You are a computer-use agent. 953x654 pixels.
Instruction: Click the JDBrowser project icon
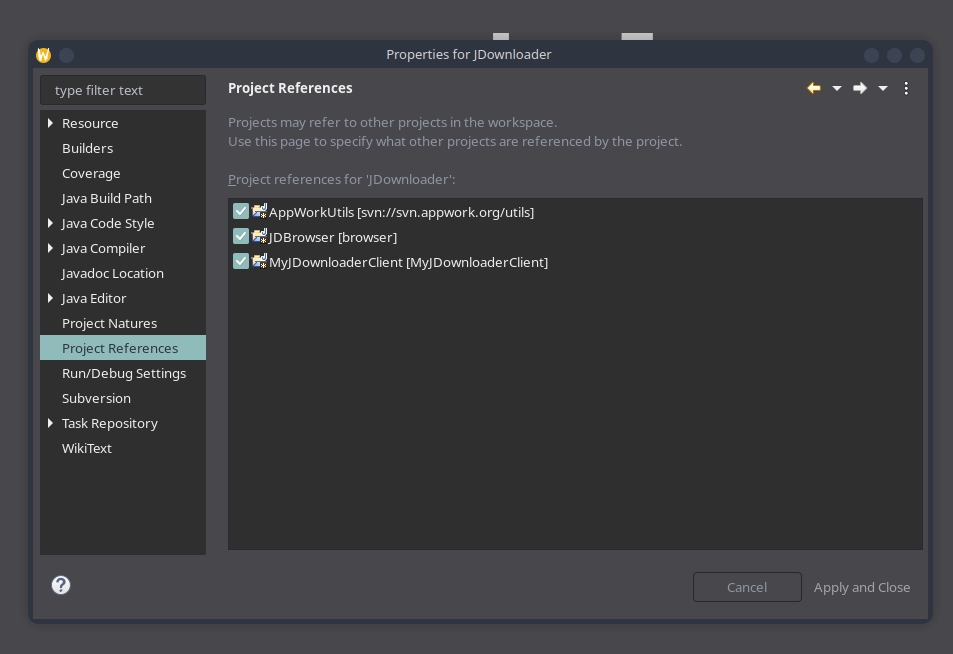tap(260, 236)
